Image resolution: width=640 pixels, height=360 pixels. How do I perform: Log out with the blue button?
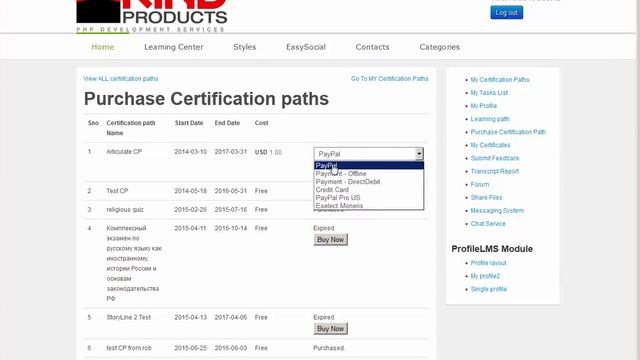(507, 13)
